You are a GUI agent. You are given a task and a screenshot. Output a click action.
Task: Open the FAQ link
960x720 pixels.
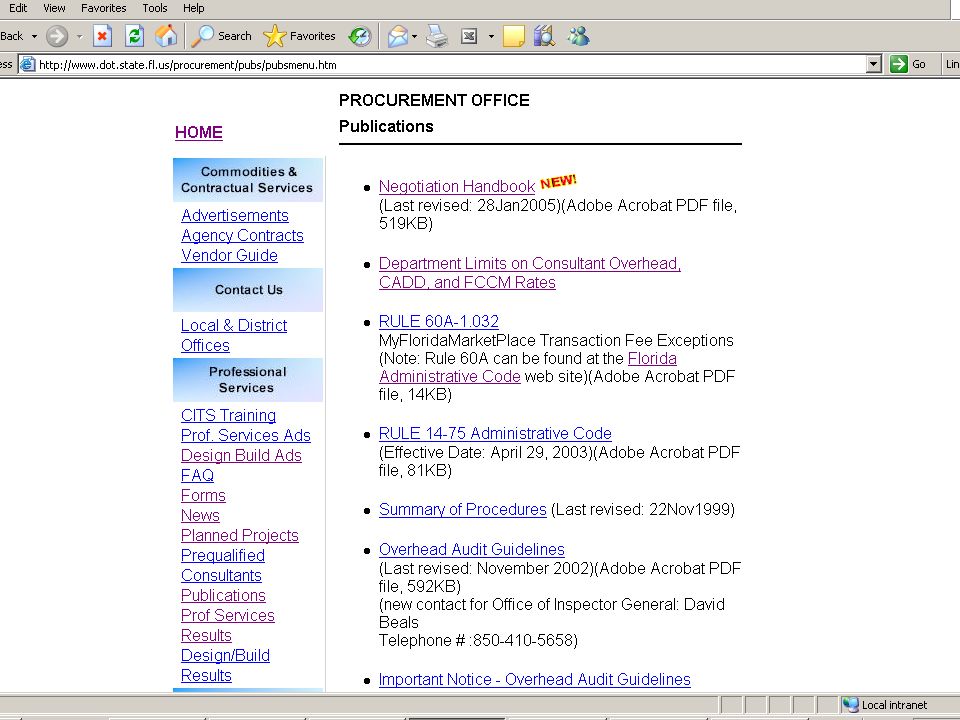click(198, 475)
